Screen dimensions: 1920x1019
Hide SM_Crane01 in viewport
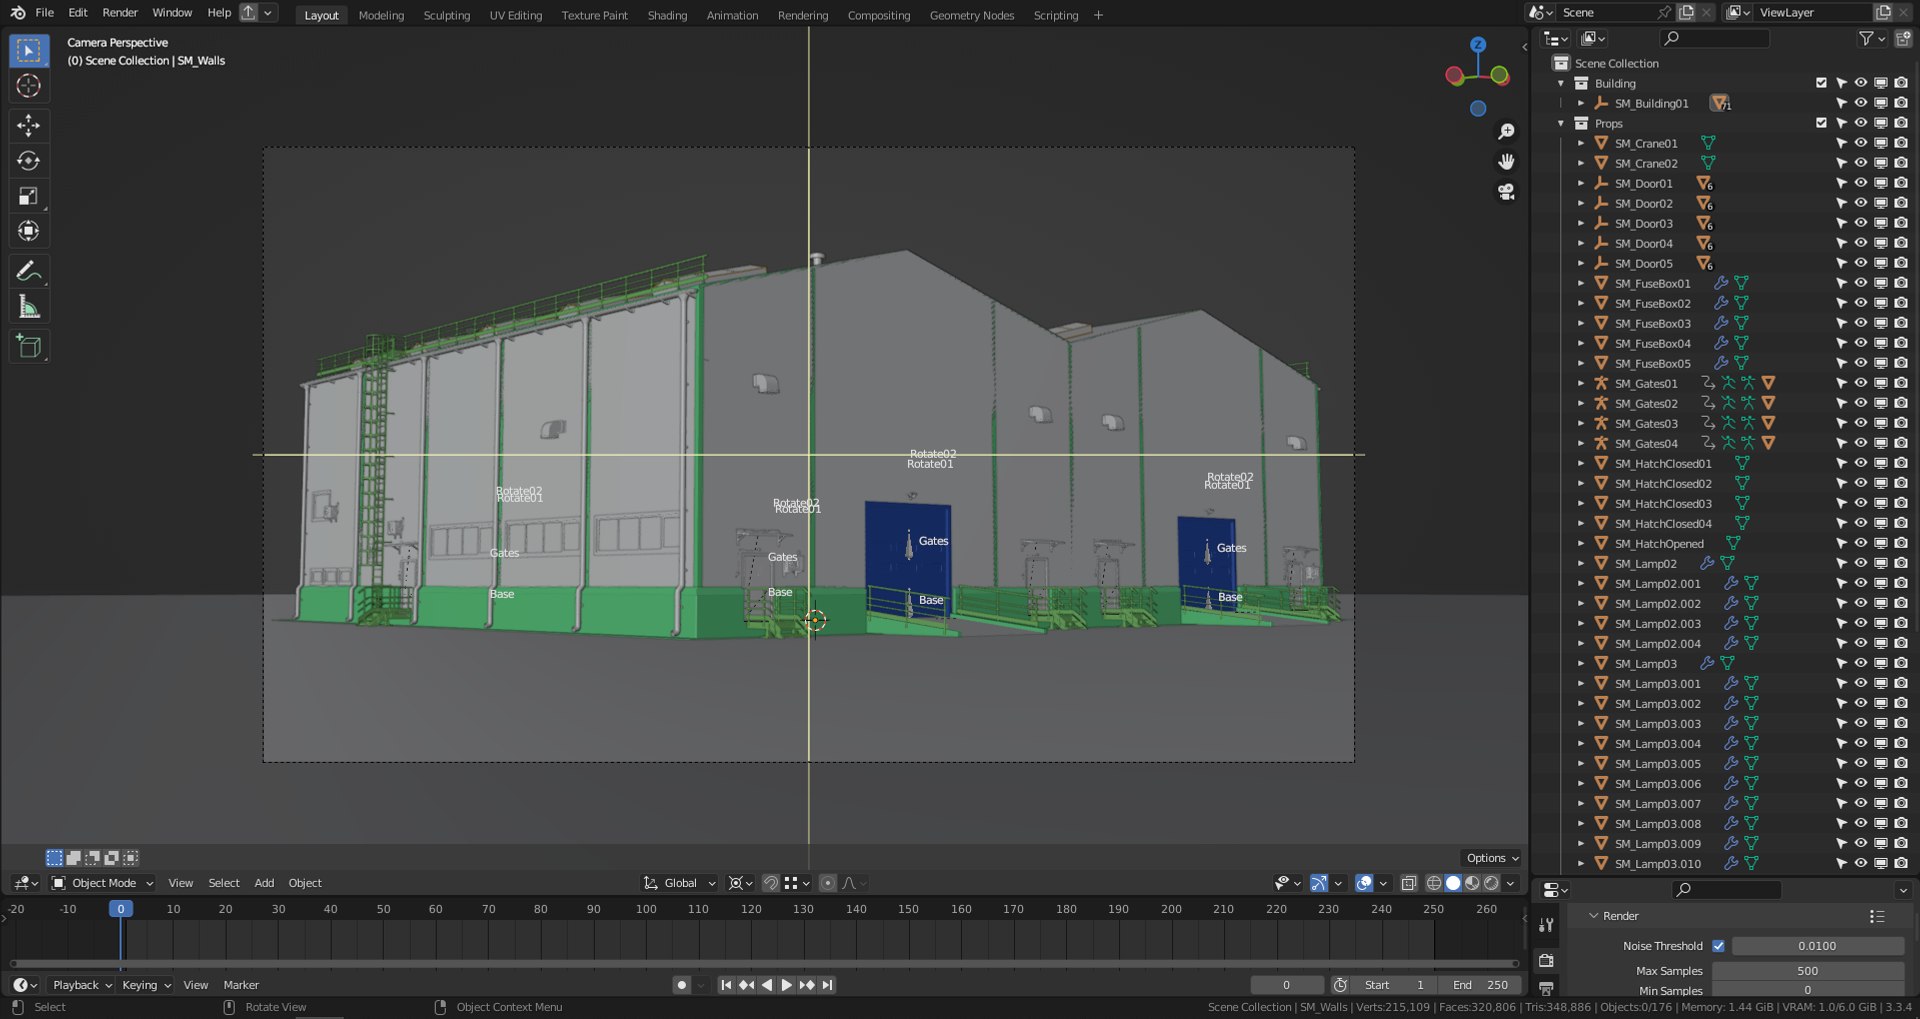coord(1861,143)
